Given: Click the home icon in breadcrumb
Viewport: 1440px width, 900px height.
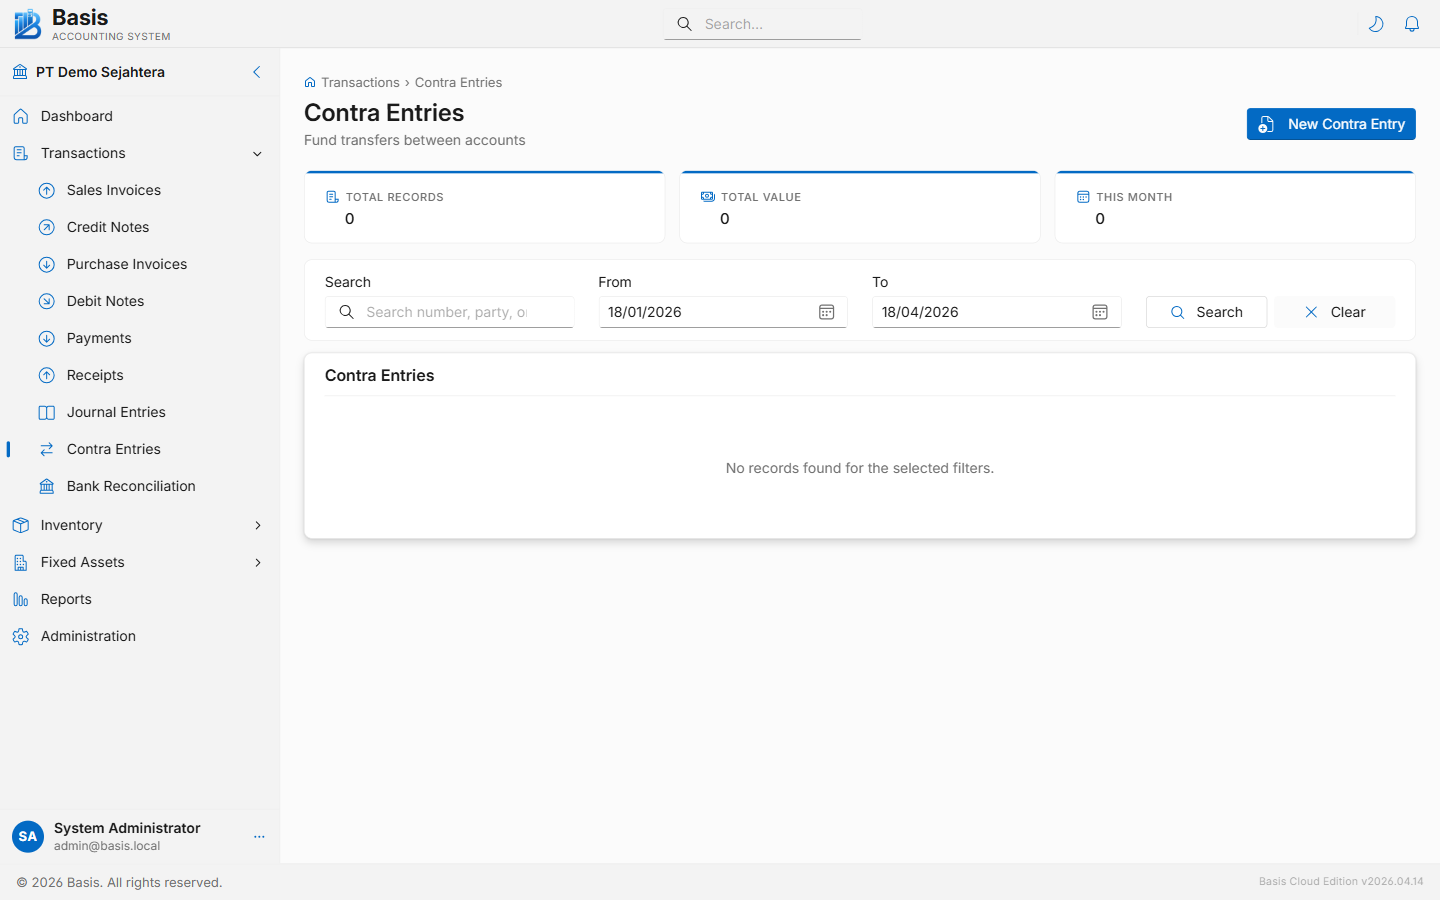Looking at the screenshot, I should pos(310,83).
